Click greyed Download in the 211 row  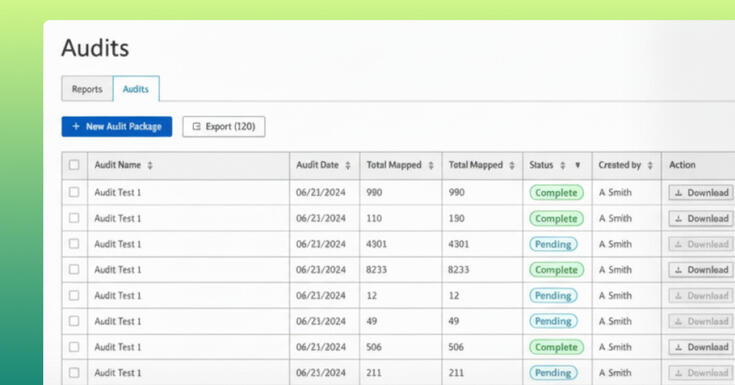click(701, 373)
